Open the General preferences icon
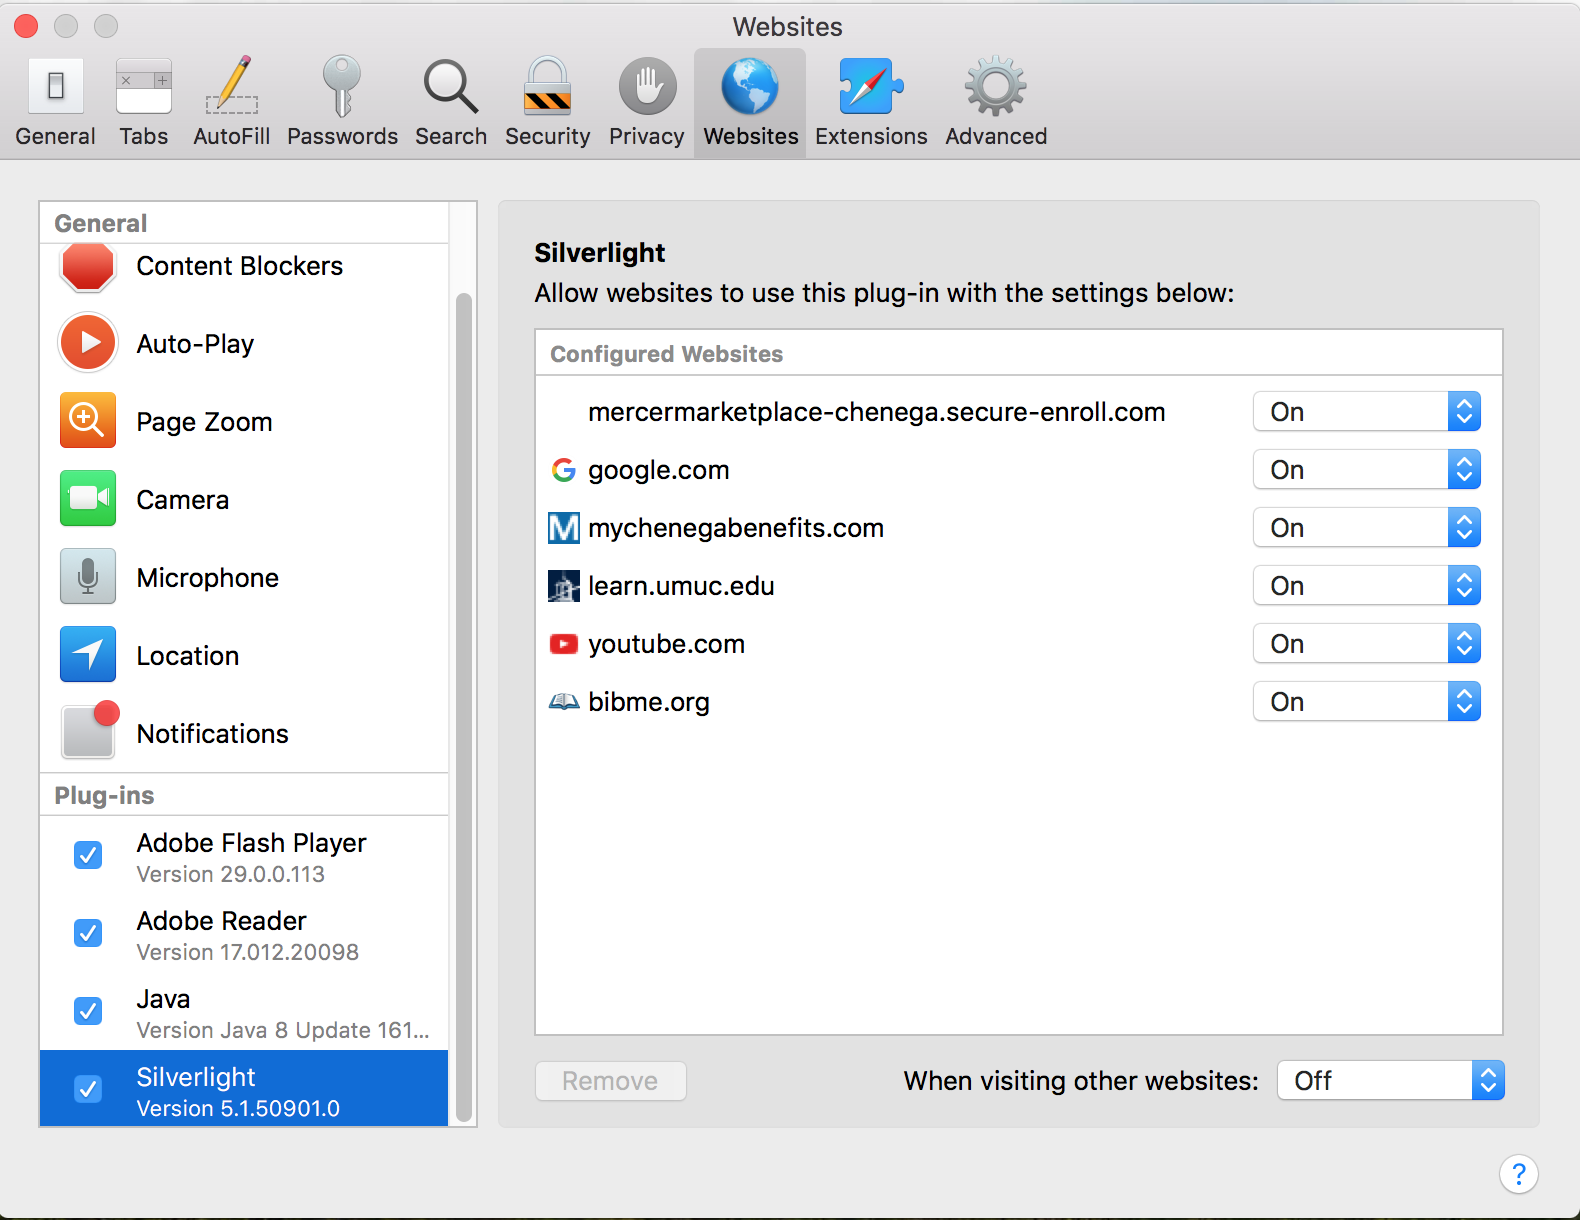The width and height of the screenshot is (1580, 1220). point(56,86)
